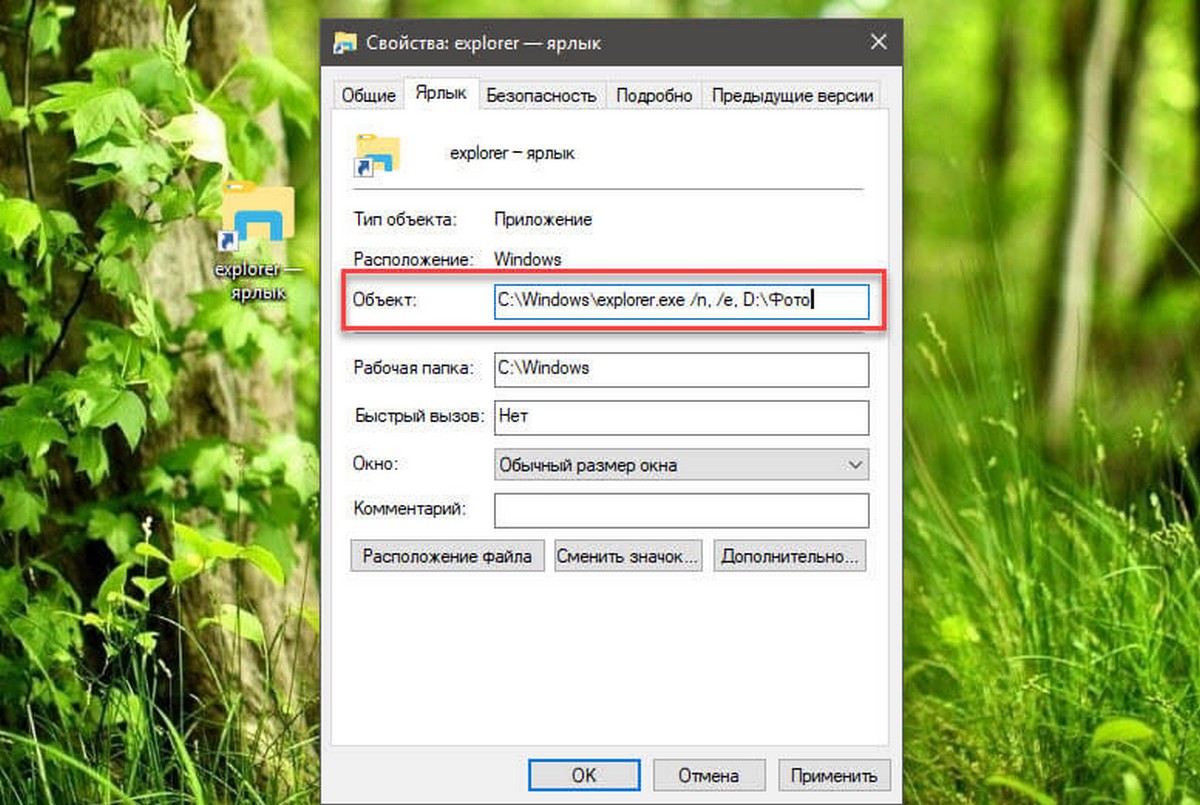Select the Ярлык tab
The height and width of the screenshot is (805, 1200).
coord(440,95)
